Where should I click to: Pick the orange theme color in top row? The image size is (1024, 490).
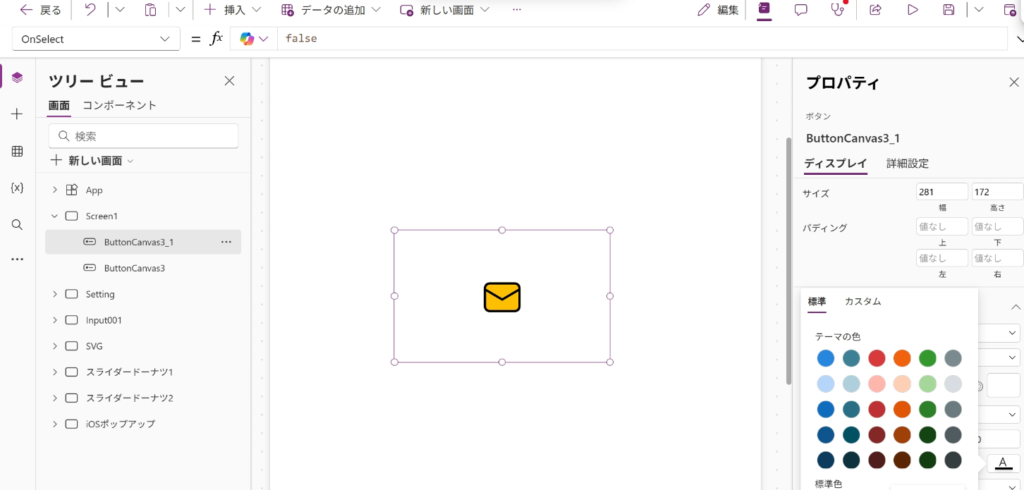coord(902,358)
